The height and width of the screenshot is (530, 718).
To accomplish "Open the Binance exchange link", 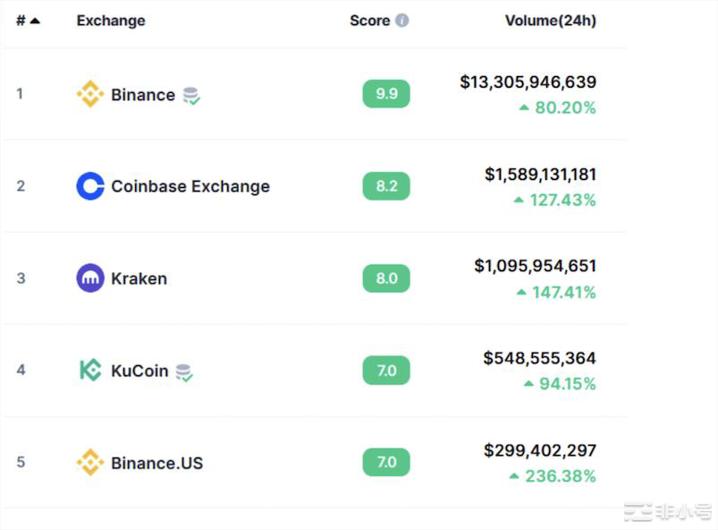I will pyautogui.click(x=143, y=95).
